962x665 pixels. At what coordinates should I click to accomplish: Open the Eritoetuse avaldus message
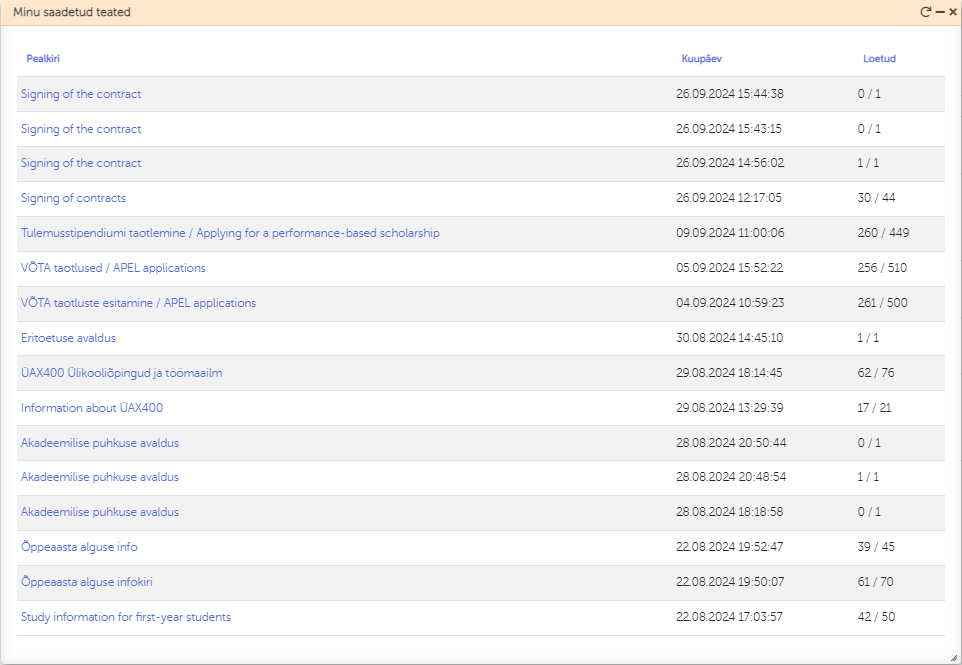(68, 338)
